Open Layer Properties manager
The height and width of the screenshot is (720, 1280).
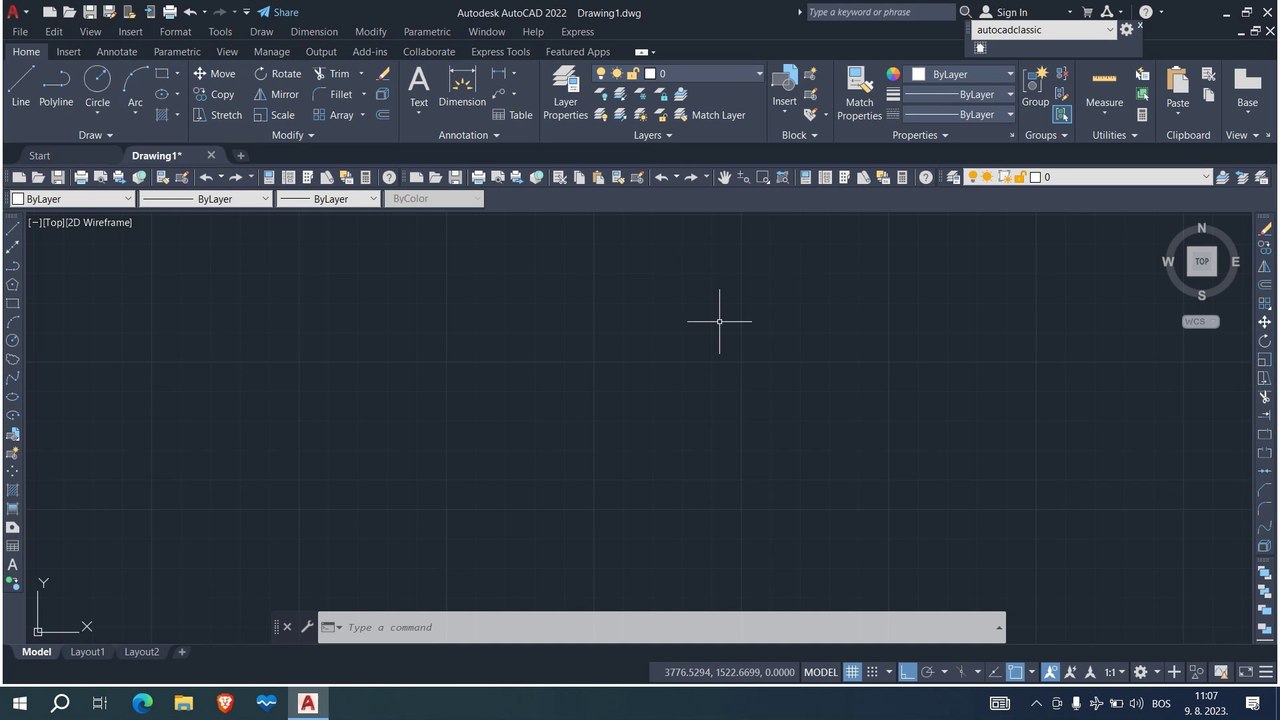pyautogui.click(x=566, y=93)
